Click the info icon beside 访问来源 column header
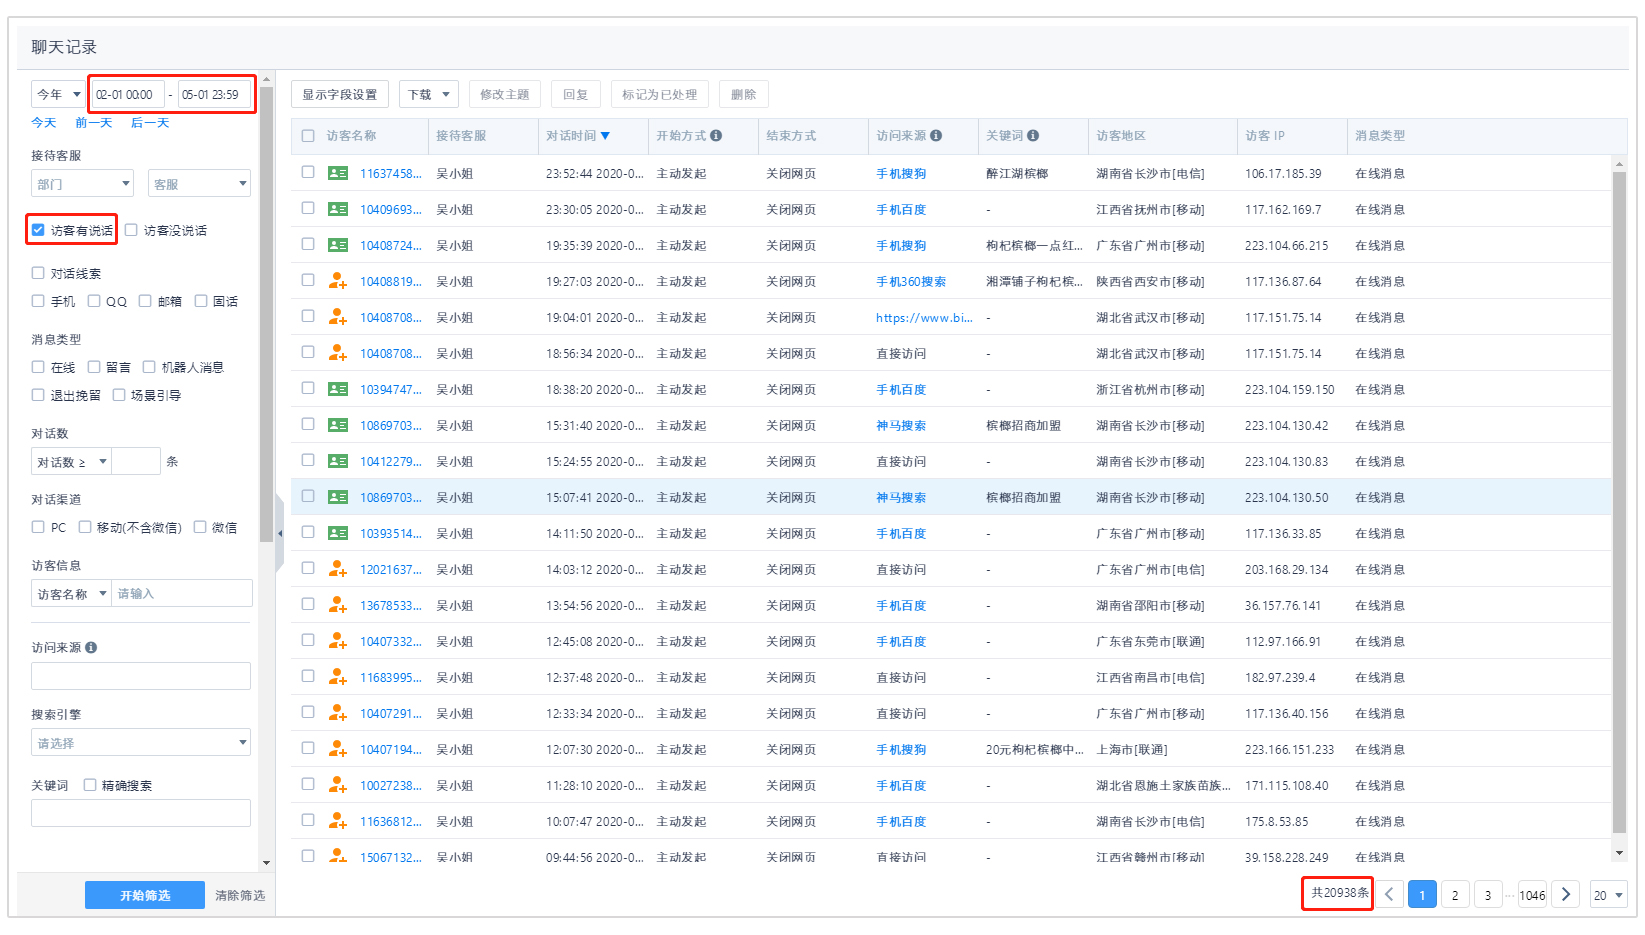Image resolution: width=1645 pixels, height=935 pixels. pyautogui.click(x=936, y=136)
